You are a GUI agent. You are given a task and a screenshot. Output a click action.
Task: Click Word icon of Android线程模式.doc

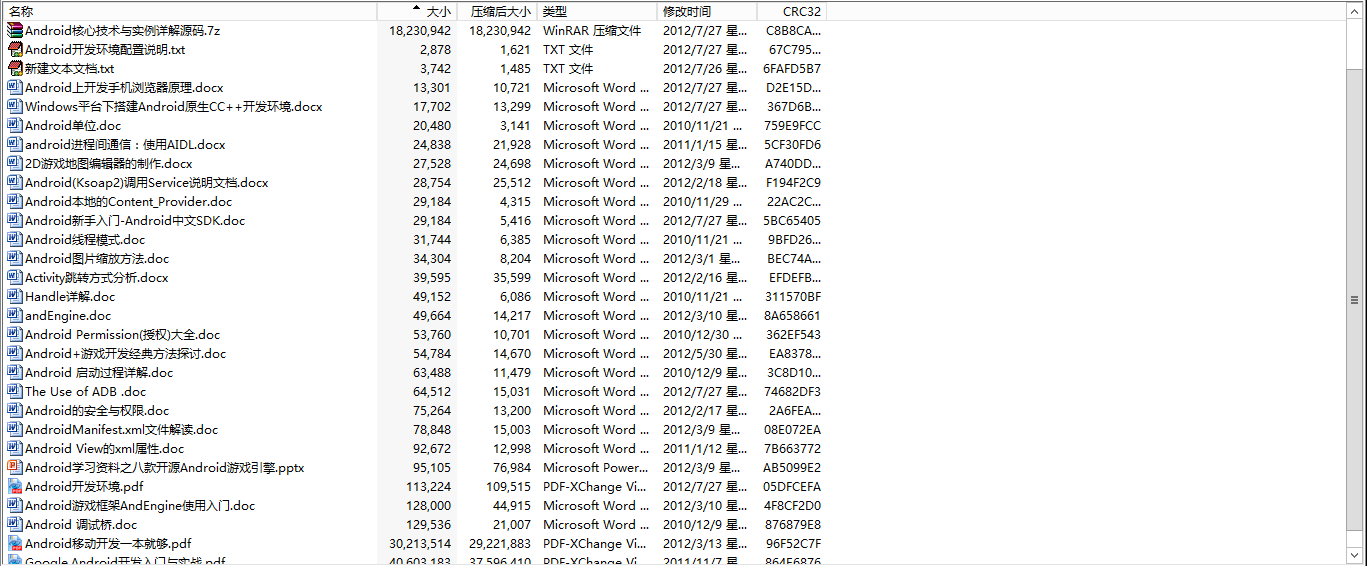pos(15,239)
